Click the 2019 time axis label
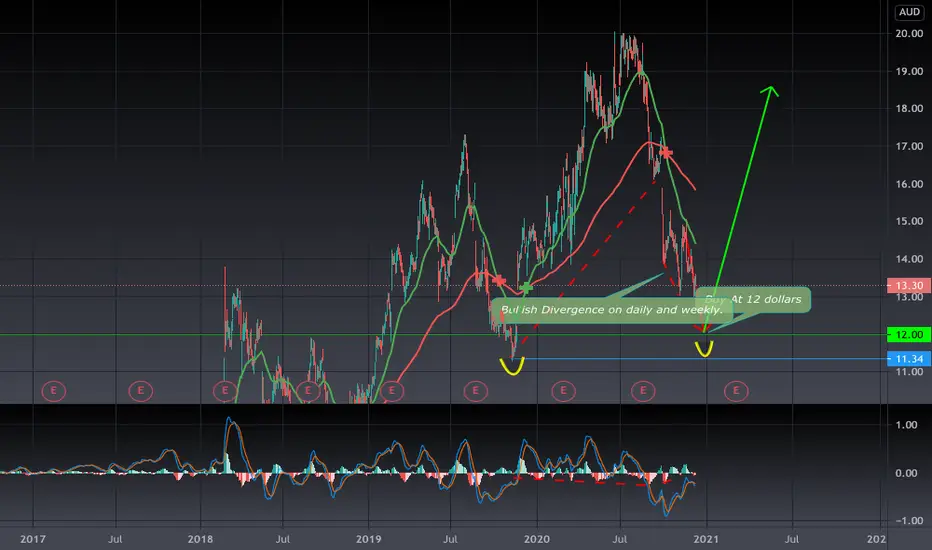 [x=369, y=539]
